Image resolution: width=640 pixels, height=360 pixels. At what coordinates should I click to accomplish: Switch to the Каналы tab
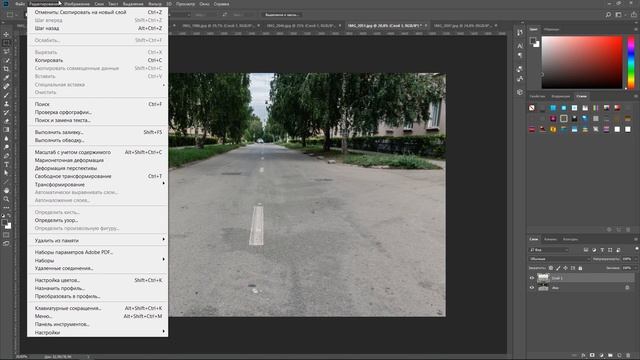pos(550,239)
